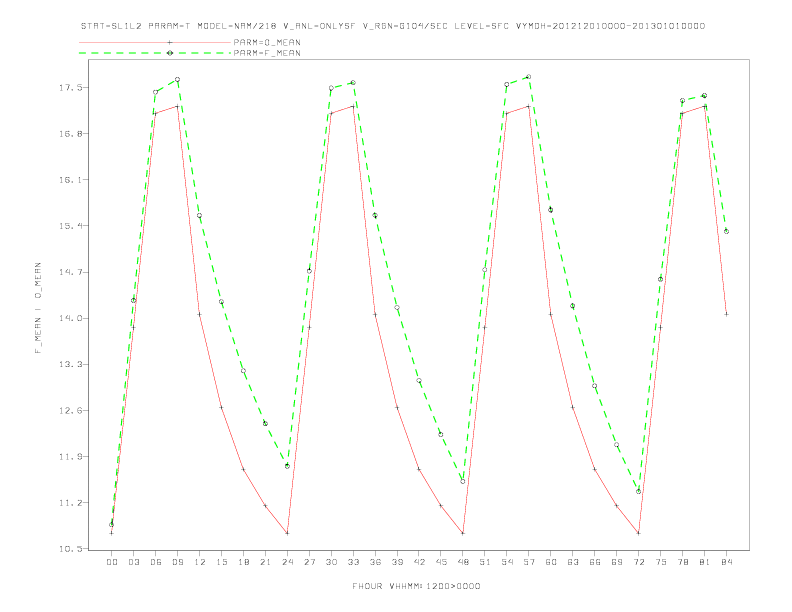Click the 15.4 y-axis tick label
This screenshot has height=612, width=792.
pyautogui.click(x=70, y=226)
